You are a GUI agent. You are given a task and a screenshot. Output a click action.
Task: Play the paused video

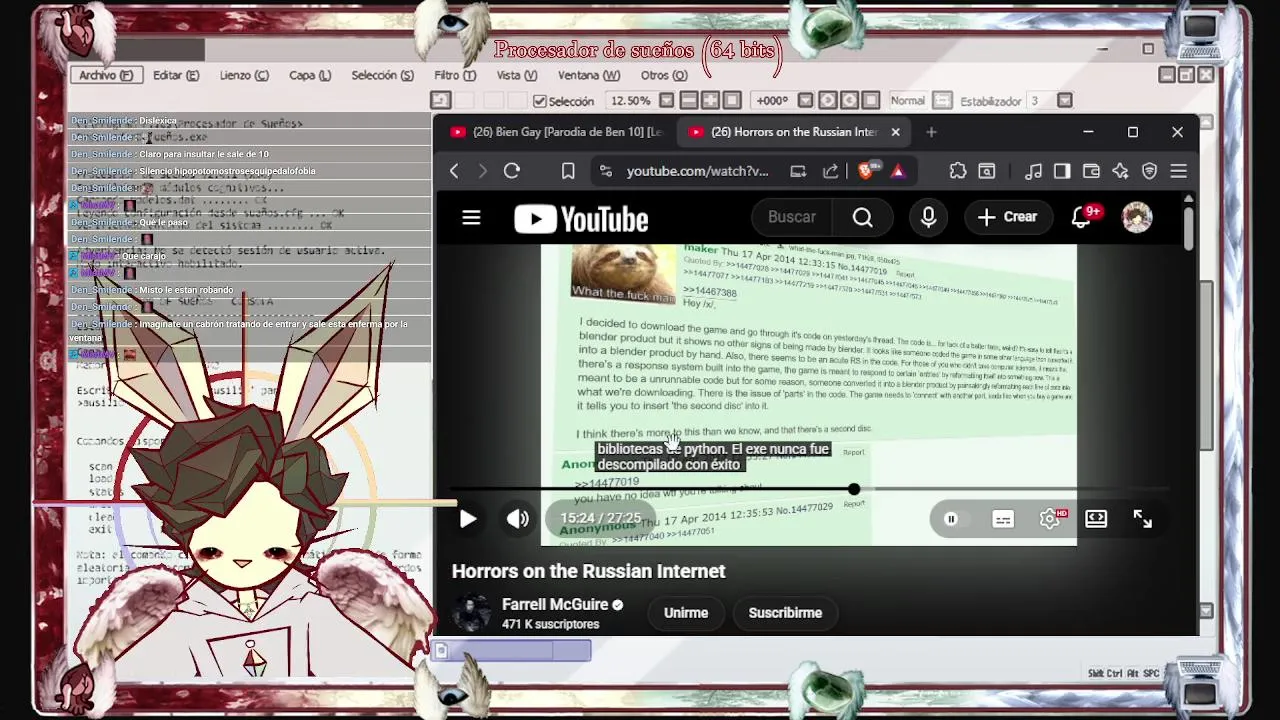pyautogui.click(x=468, y=519)
